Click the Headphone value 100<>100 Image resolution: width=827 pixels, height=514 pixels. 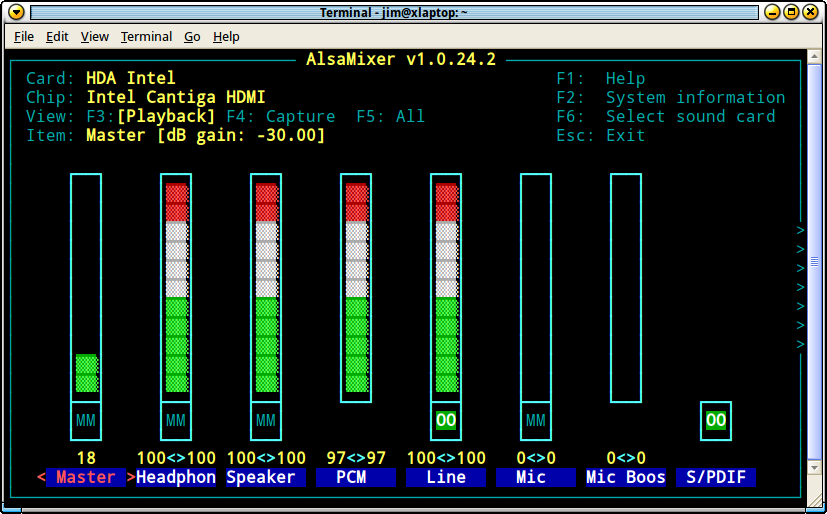pyautogui.click(x=176, y=458)
